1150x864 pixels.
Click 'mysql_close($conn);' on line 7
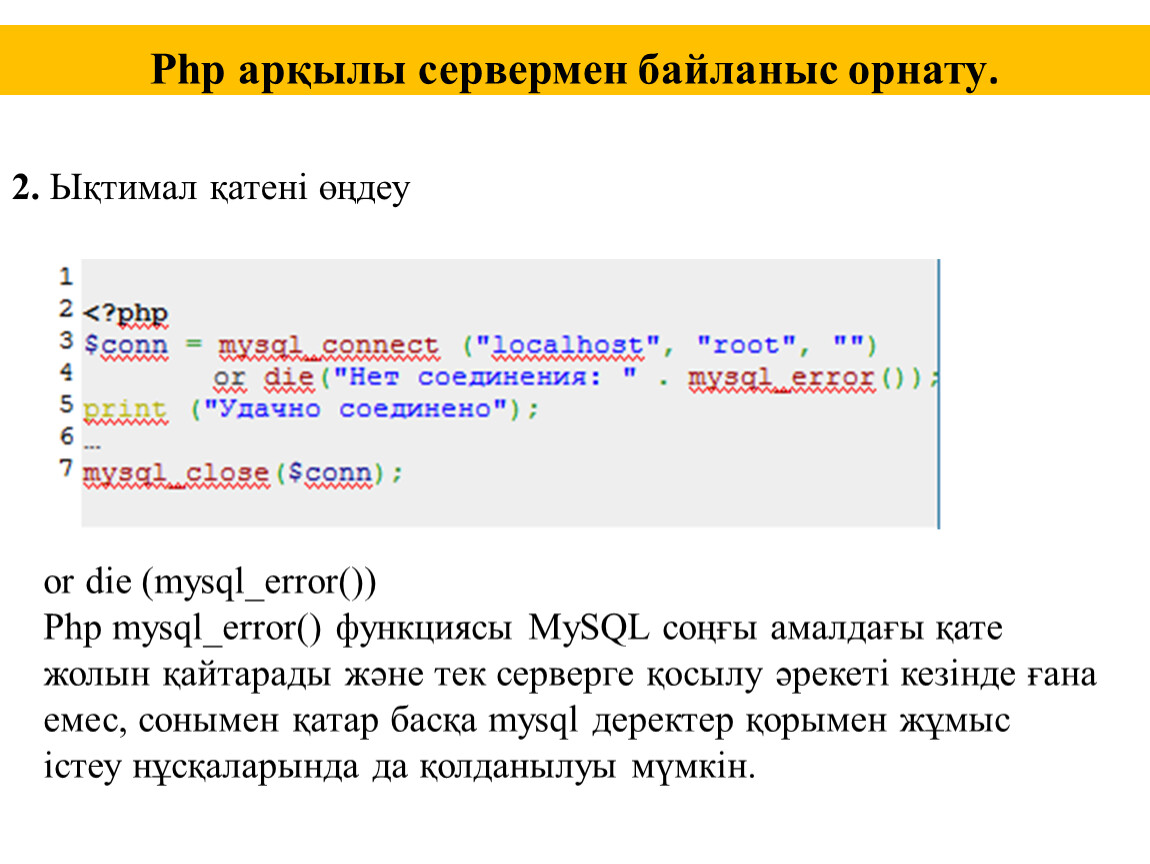click(243, 473)
